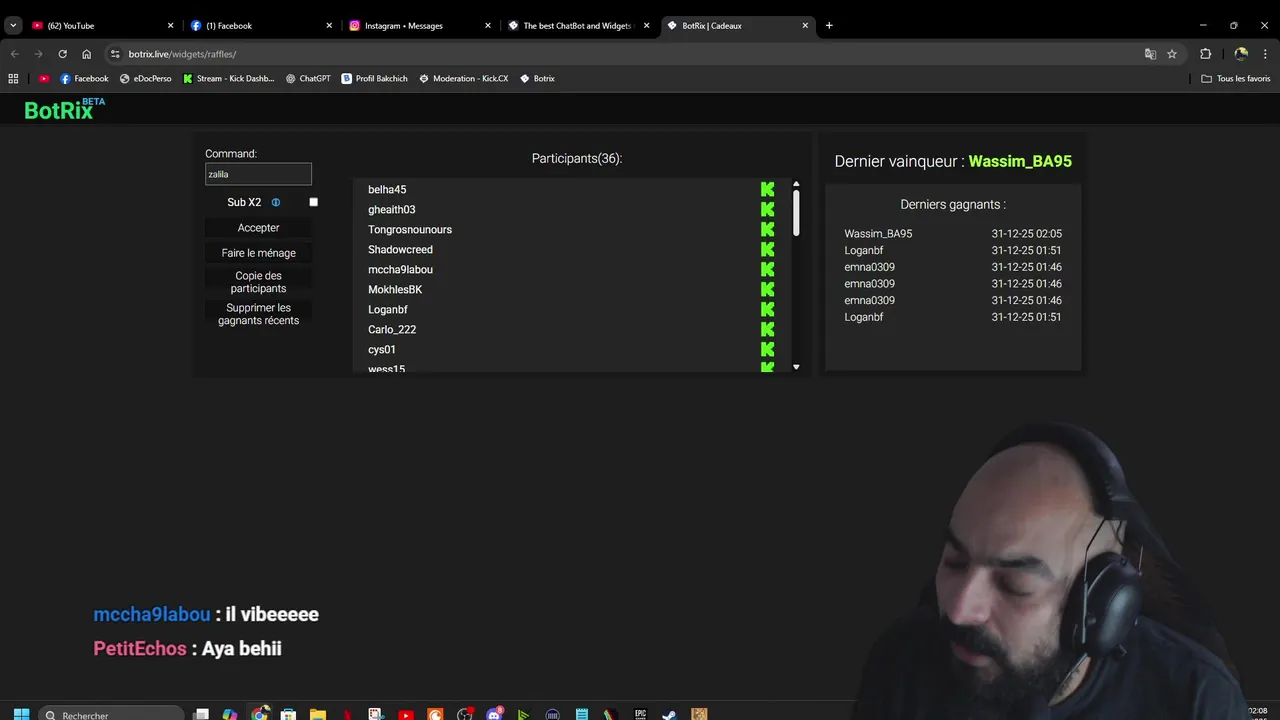
Task: Click the Kick icon beside Shadowcreed
Action: point(767,249)
